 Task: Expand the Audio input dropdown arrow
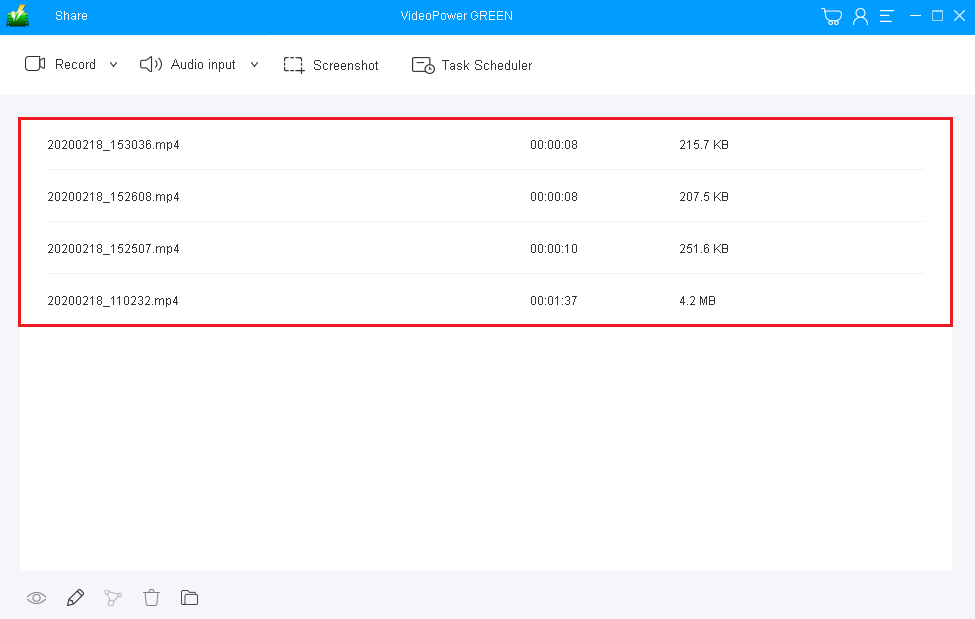[x=254, y=64]
